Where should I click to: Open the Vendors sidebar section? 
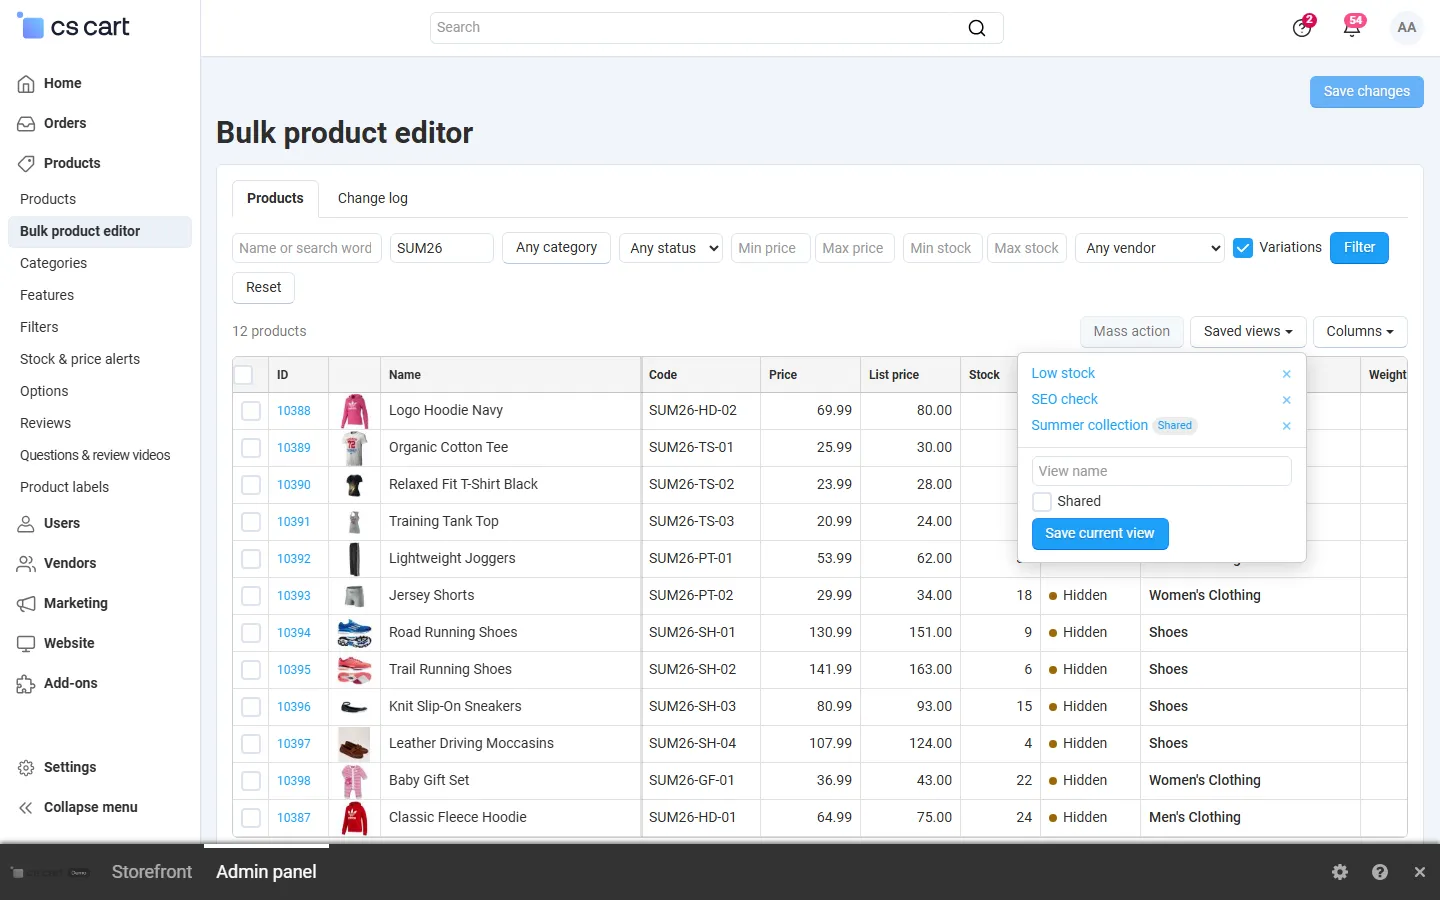[x=70, y=563]
